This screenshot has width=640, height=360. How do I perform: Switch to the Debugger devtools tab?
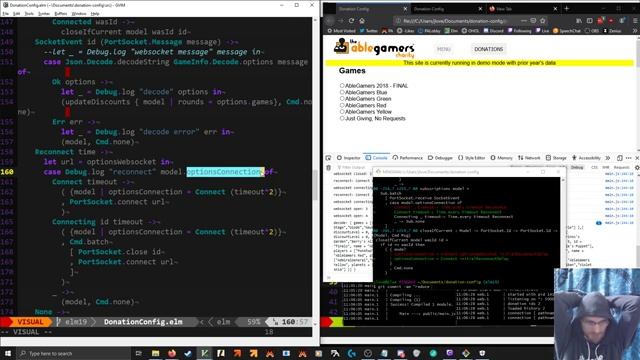point(440,158)
